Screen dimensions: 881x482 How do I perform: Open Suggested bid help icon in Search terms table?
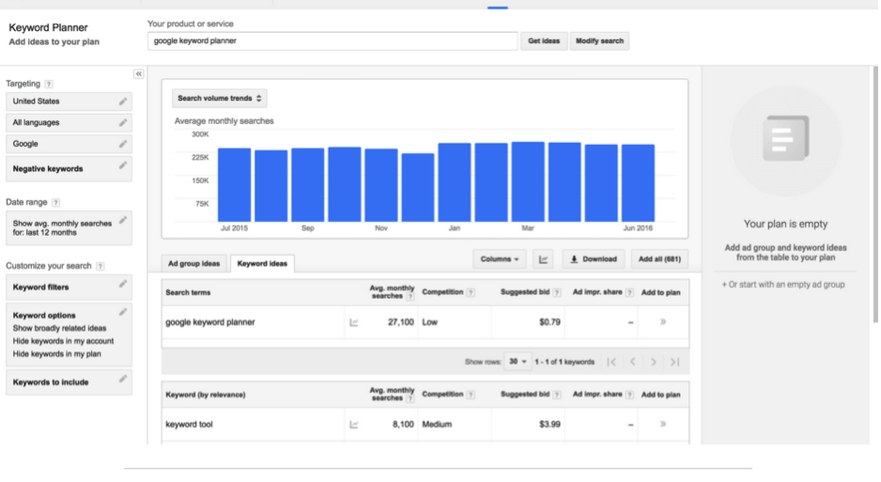click(x=557, y=293)
